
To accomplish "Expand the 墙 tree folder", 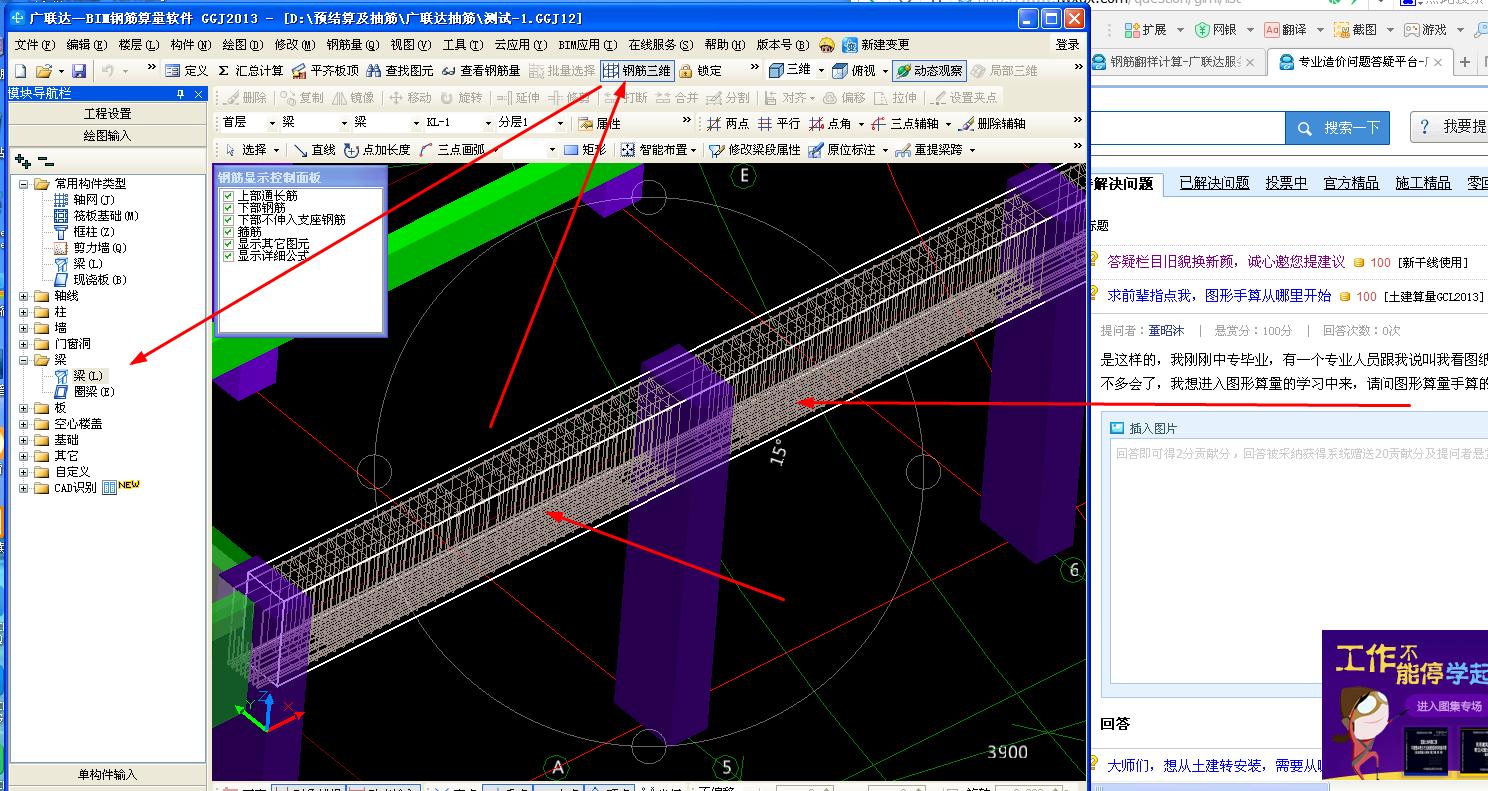I will (24, 328).
